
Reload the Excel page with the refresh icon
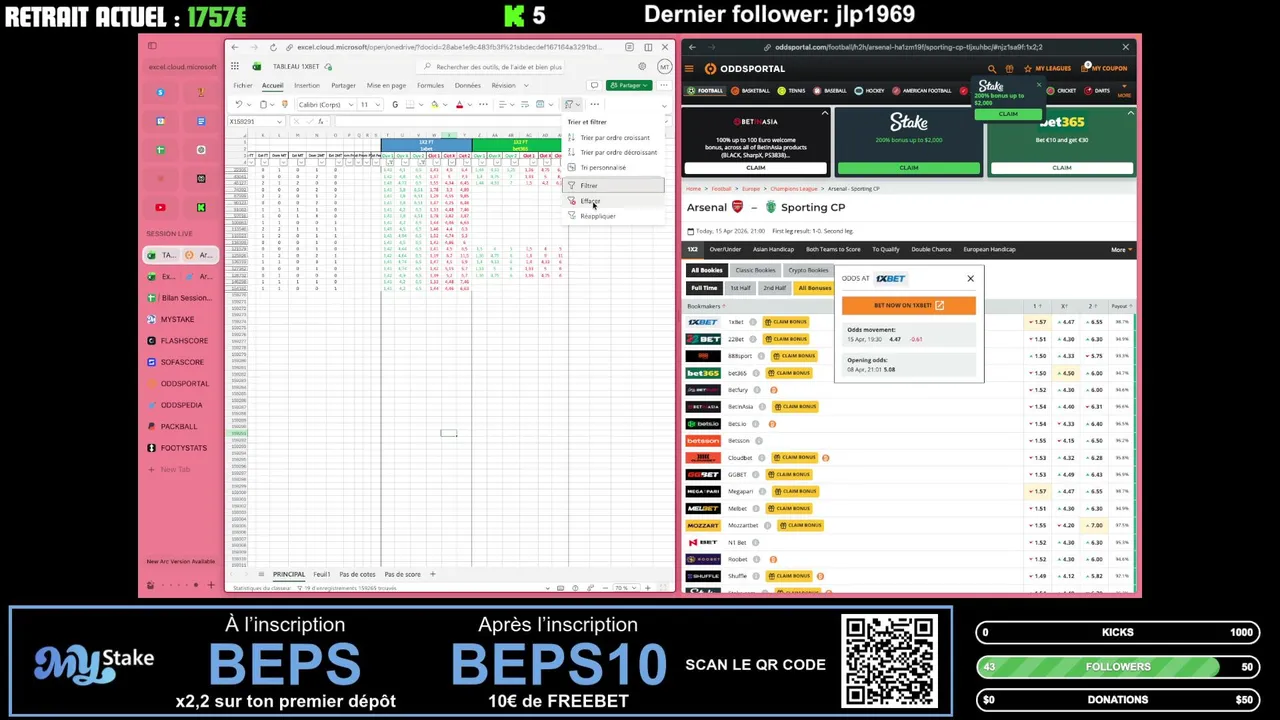(273, 47)
